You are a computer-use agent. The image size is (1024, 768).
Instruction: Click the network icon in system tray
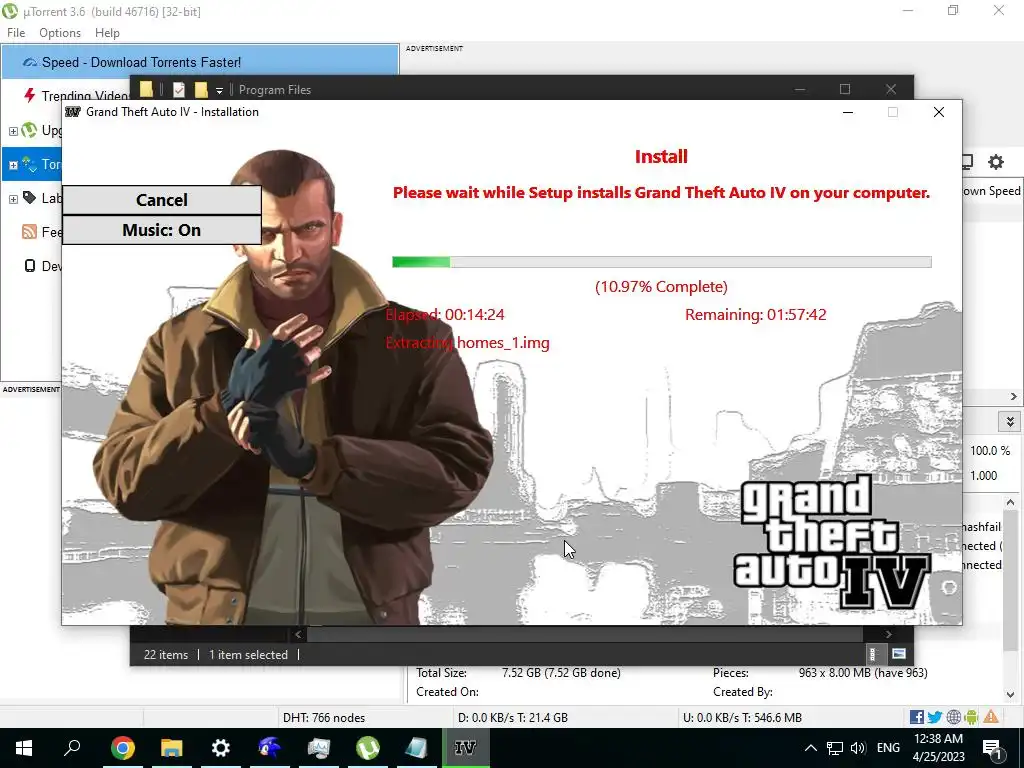pyautogui.click(x=835, y=748)
